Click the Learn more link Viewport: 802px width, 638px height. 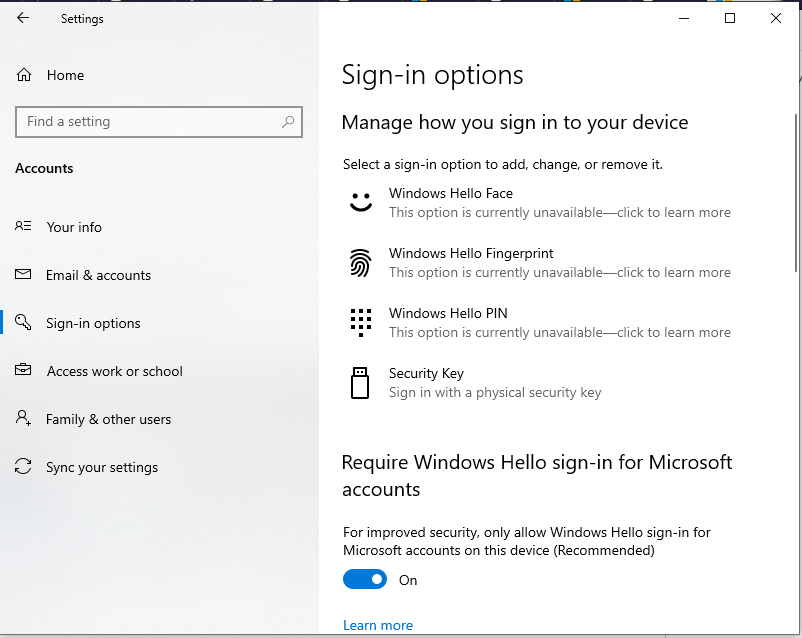point(378,624)
